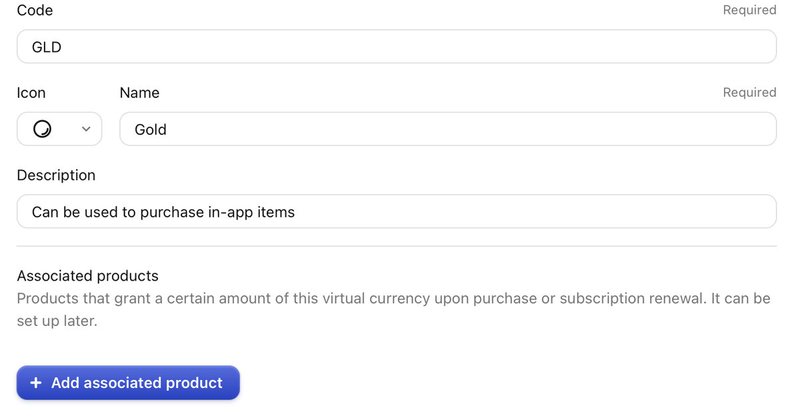Click the Required indicator beside Code

coord(749,10)
